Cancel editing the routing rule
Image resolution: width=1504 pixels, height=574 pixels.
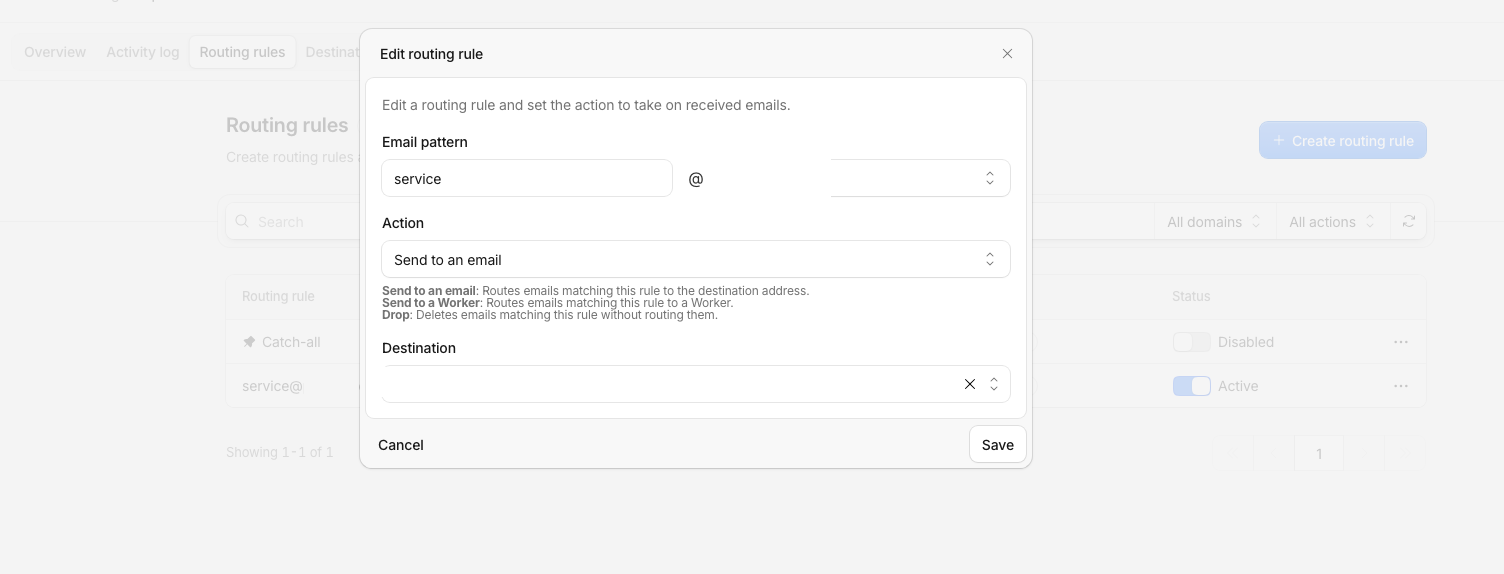pyautogui.click(x=401, y=445)
